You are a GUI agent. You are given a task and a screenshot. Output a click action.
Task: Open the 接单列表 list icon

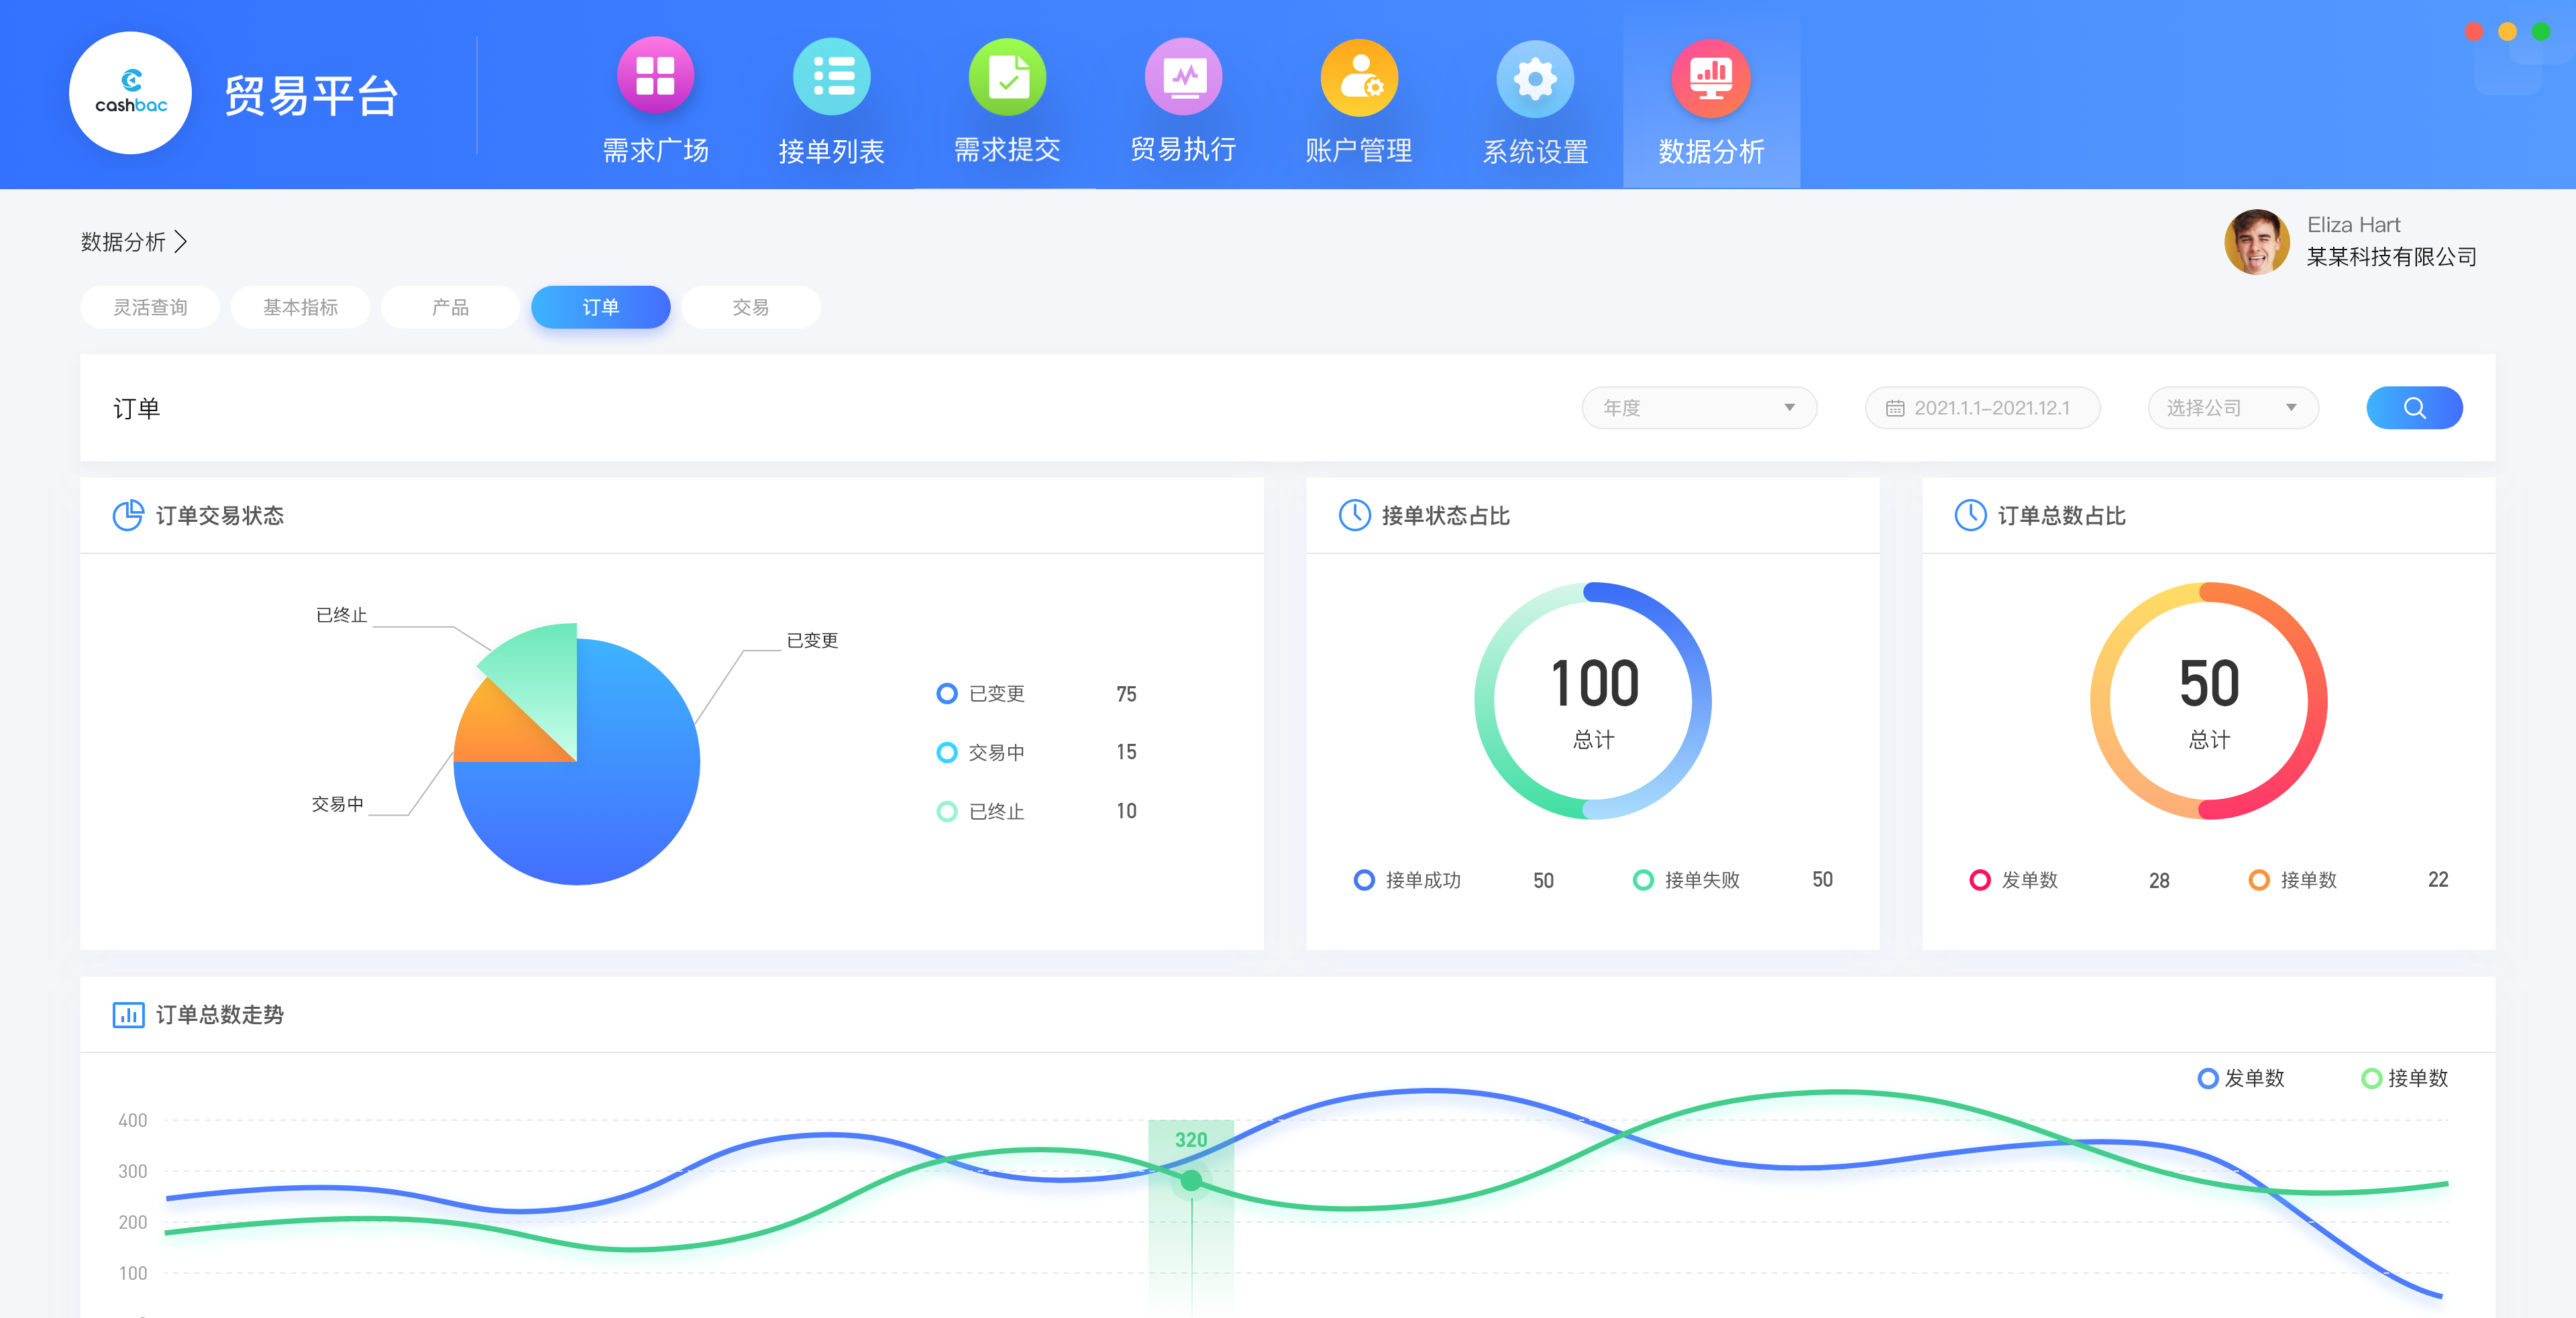click(x=831, y=76)
